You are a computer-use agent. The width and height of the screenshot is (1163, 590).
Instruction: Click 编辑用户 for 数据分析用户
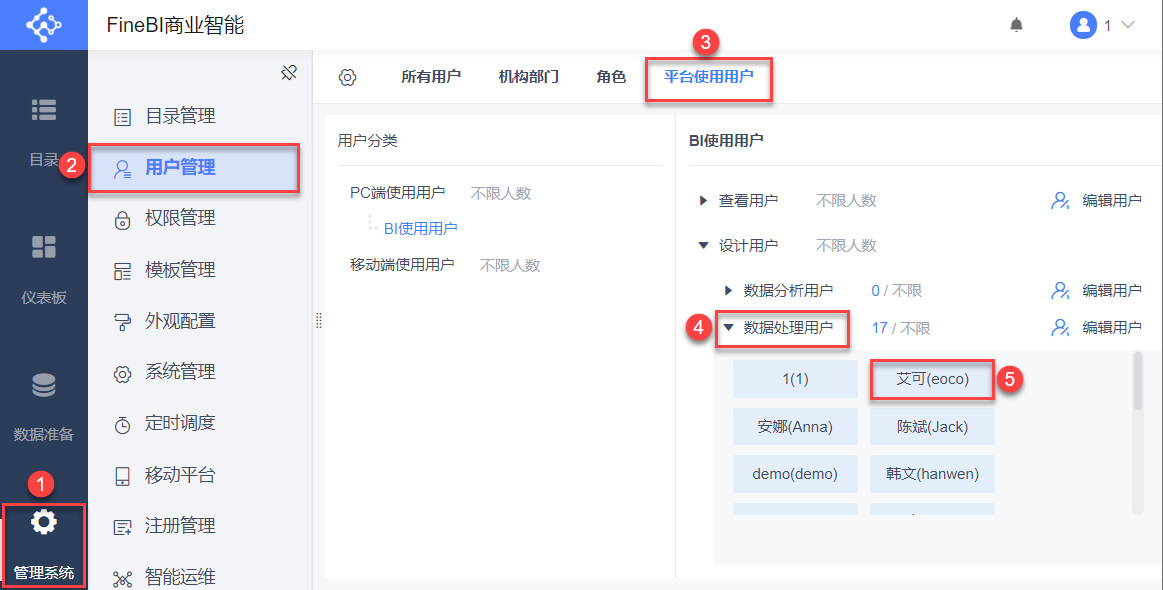pos(1111,290)
